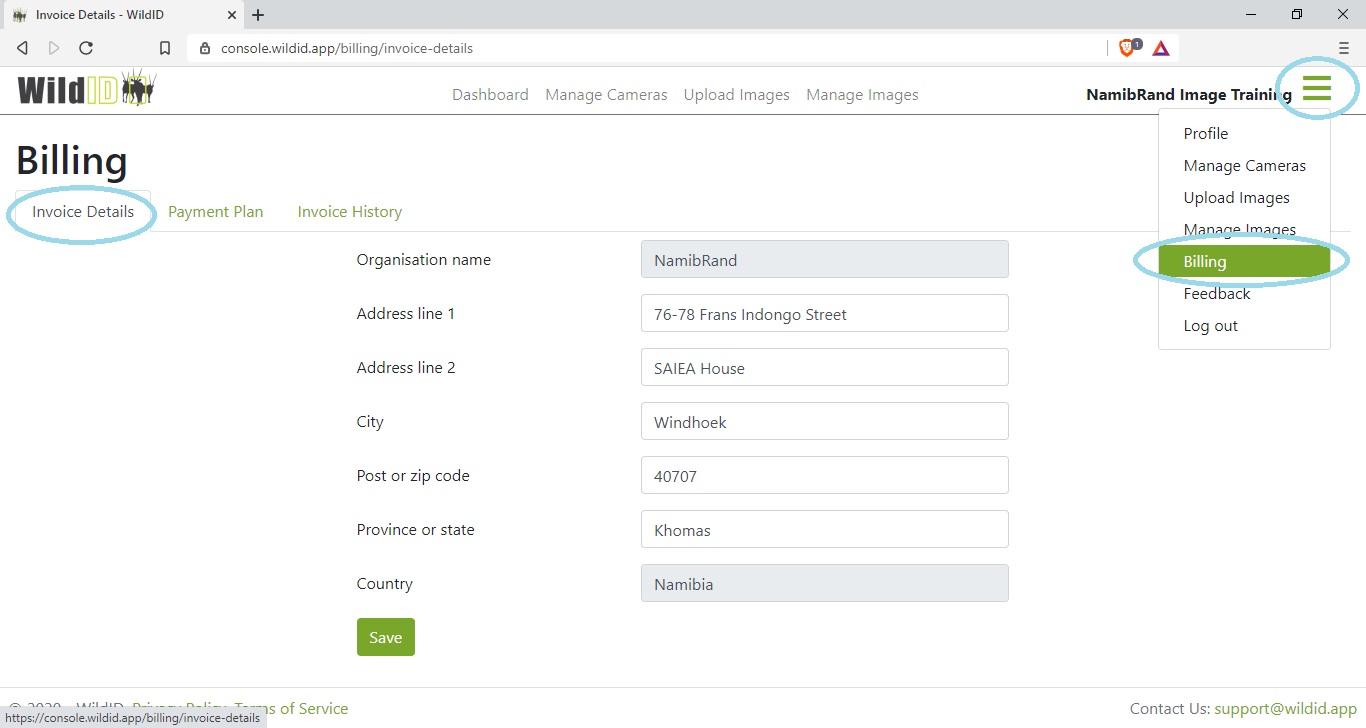
Task: Click the Country label
Action: click(x=385, y=584)
